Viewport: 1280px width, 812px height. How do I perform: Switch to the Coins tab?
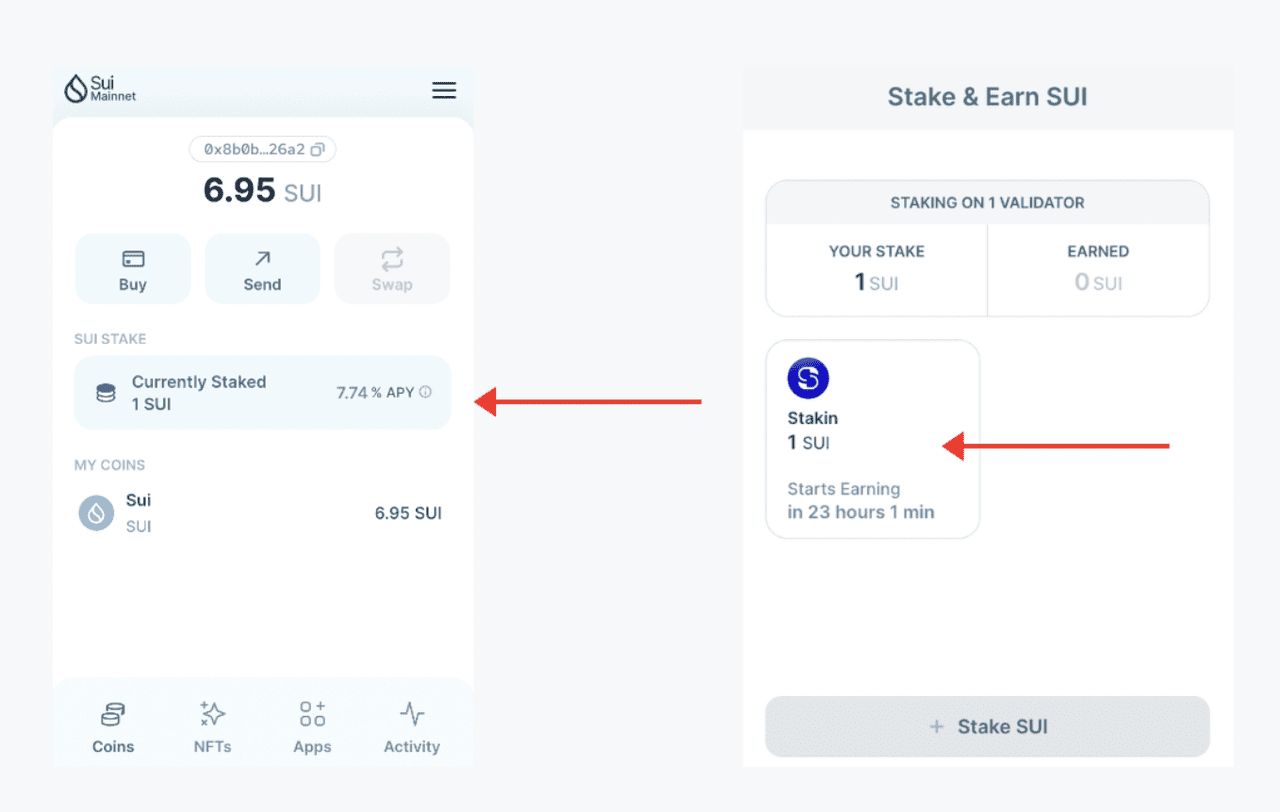pos(113,727)
